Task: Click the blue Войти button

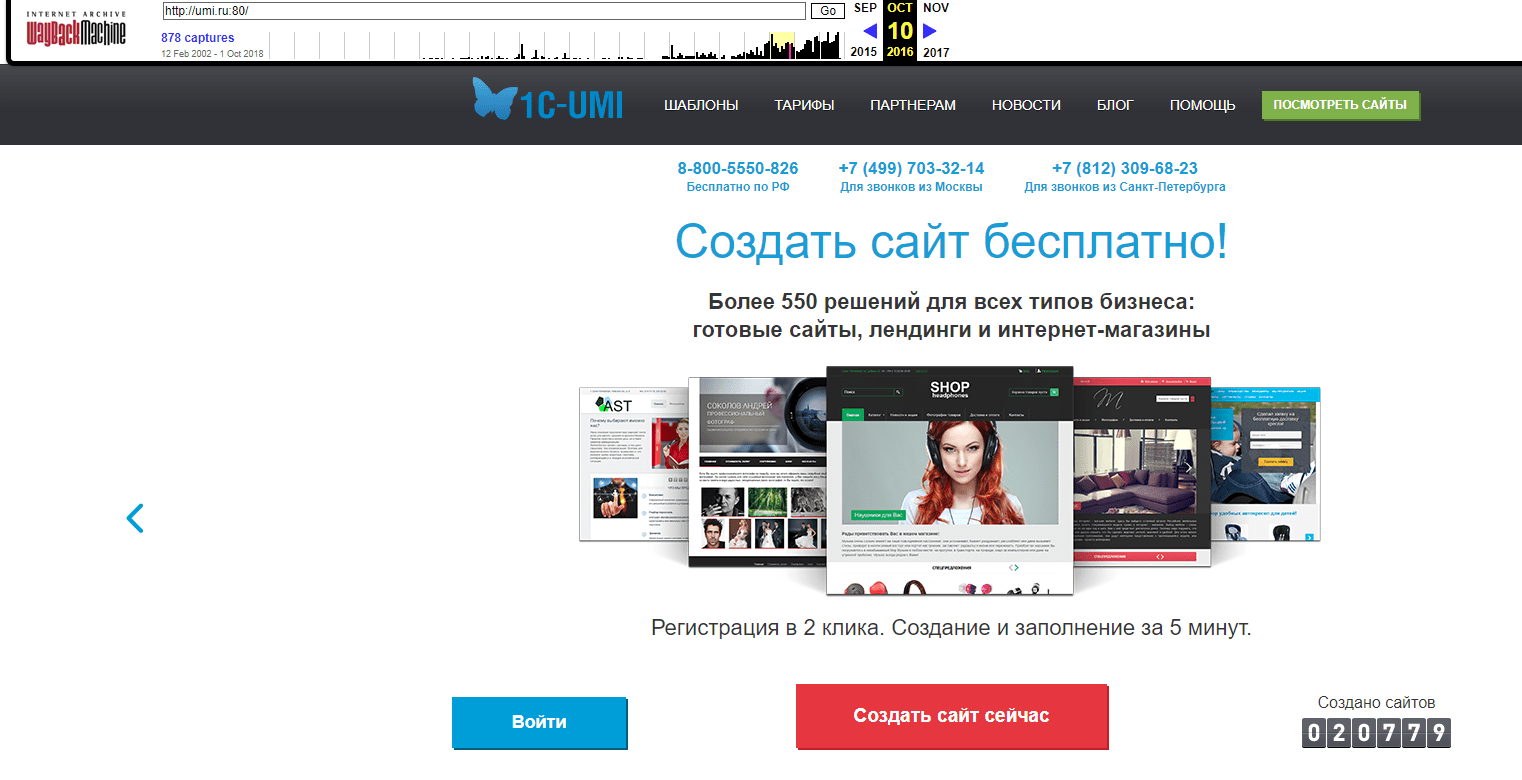Action: 539,722
